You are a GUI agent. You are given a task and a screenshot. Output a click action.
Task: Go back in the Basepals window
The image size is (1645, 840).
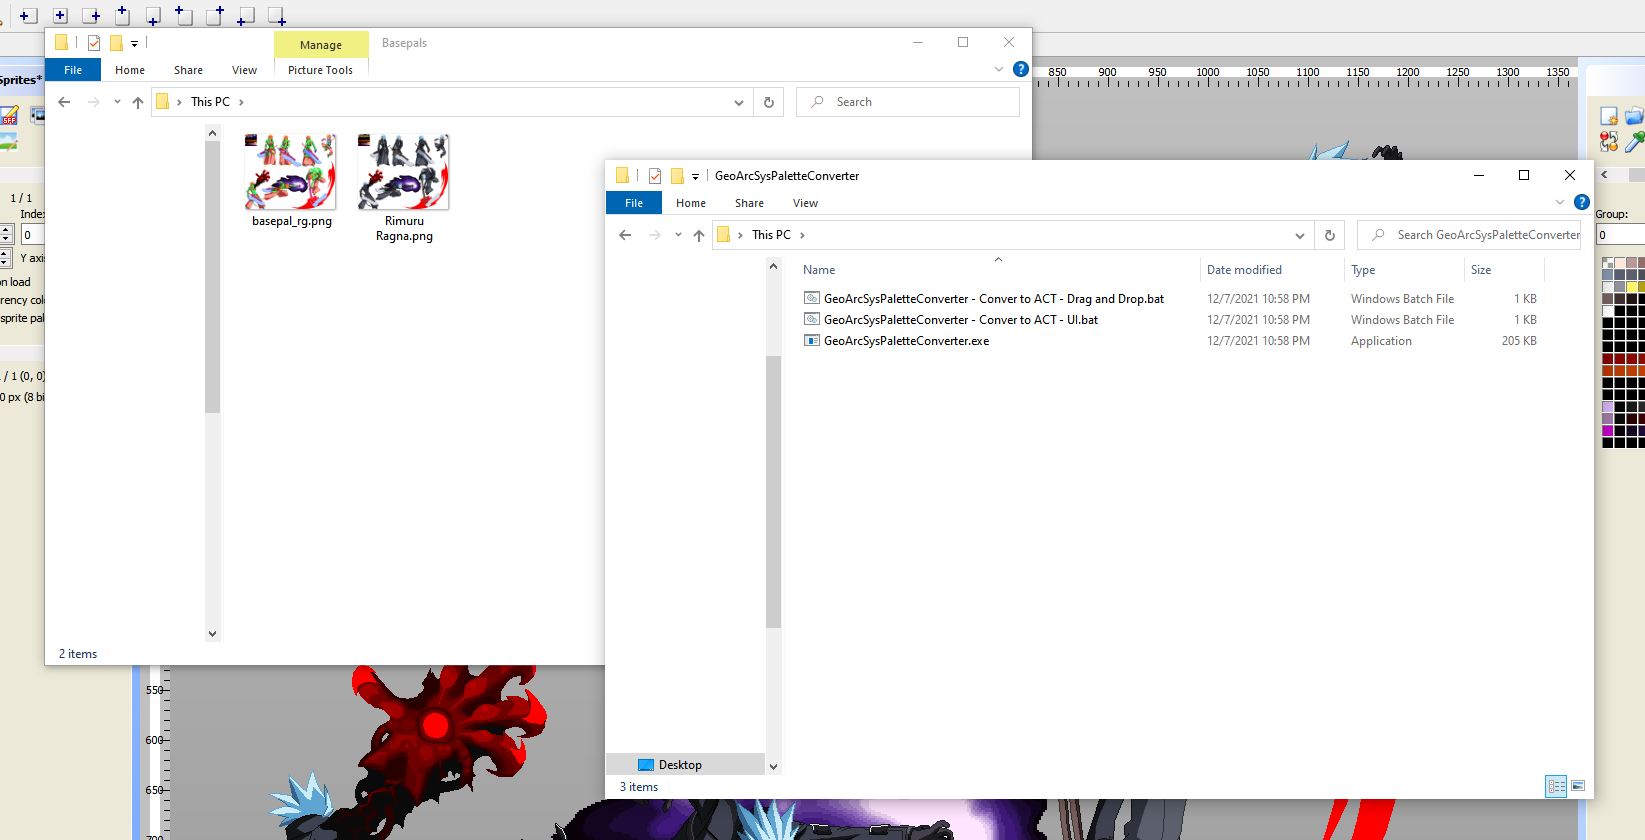pos(64,102)
